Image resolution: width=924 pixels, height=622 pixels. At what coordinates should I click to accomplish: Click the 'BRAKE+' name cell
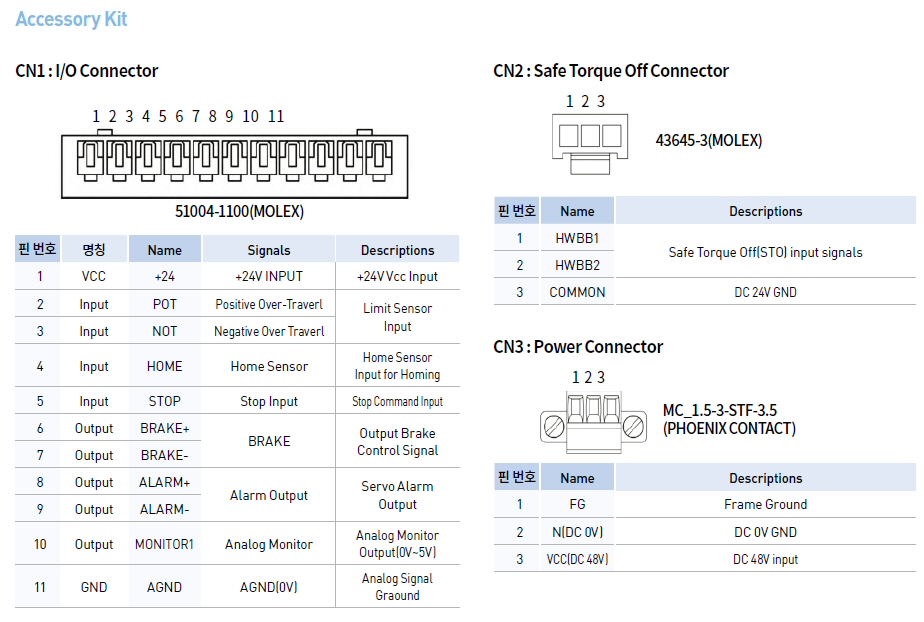(164, 428)
